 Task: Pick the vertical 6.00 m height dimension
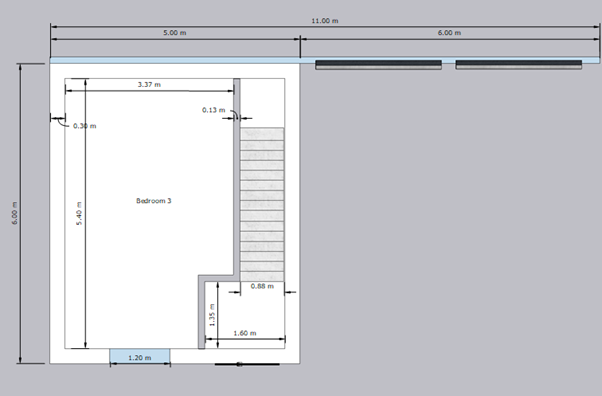click(x=15, y=213)
